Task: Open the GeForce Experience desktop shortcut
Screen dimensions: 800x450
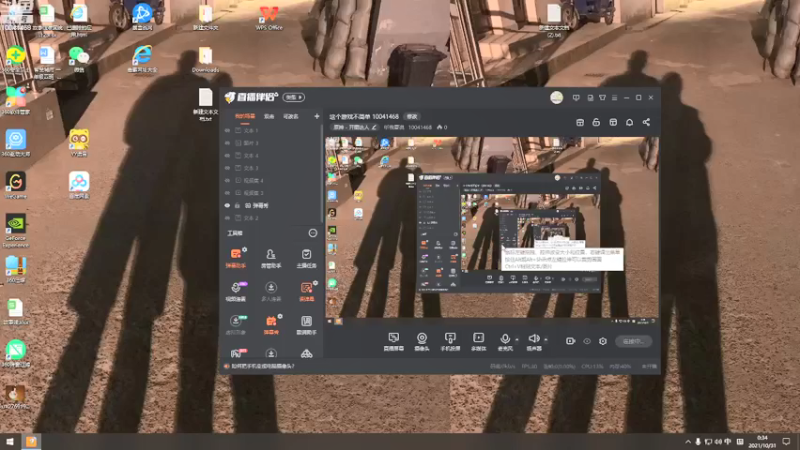Action: pos(16,231)
